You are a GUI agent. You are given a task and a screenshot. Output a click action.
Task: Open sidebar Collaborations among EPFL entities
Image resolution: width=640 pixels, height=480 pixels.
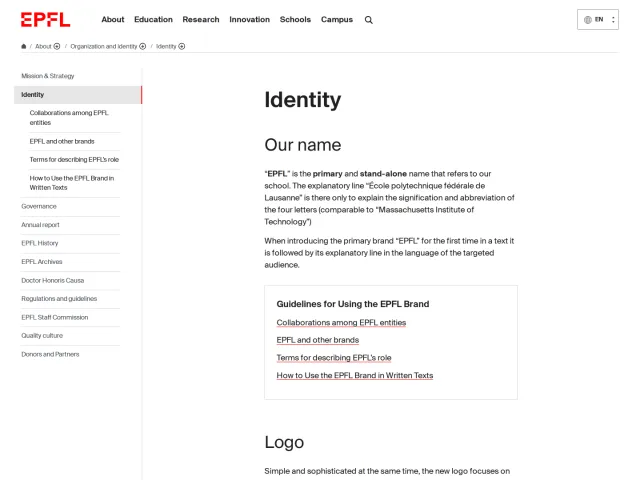(69, 118)
